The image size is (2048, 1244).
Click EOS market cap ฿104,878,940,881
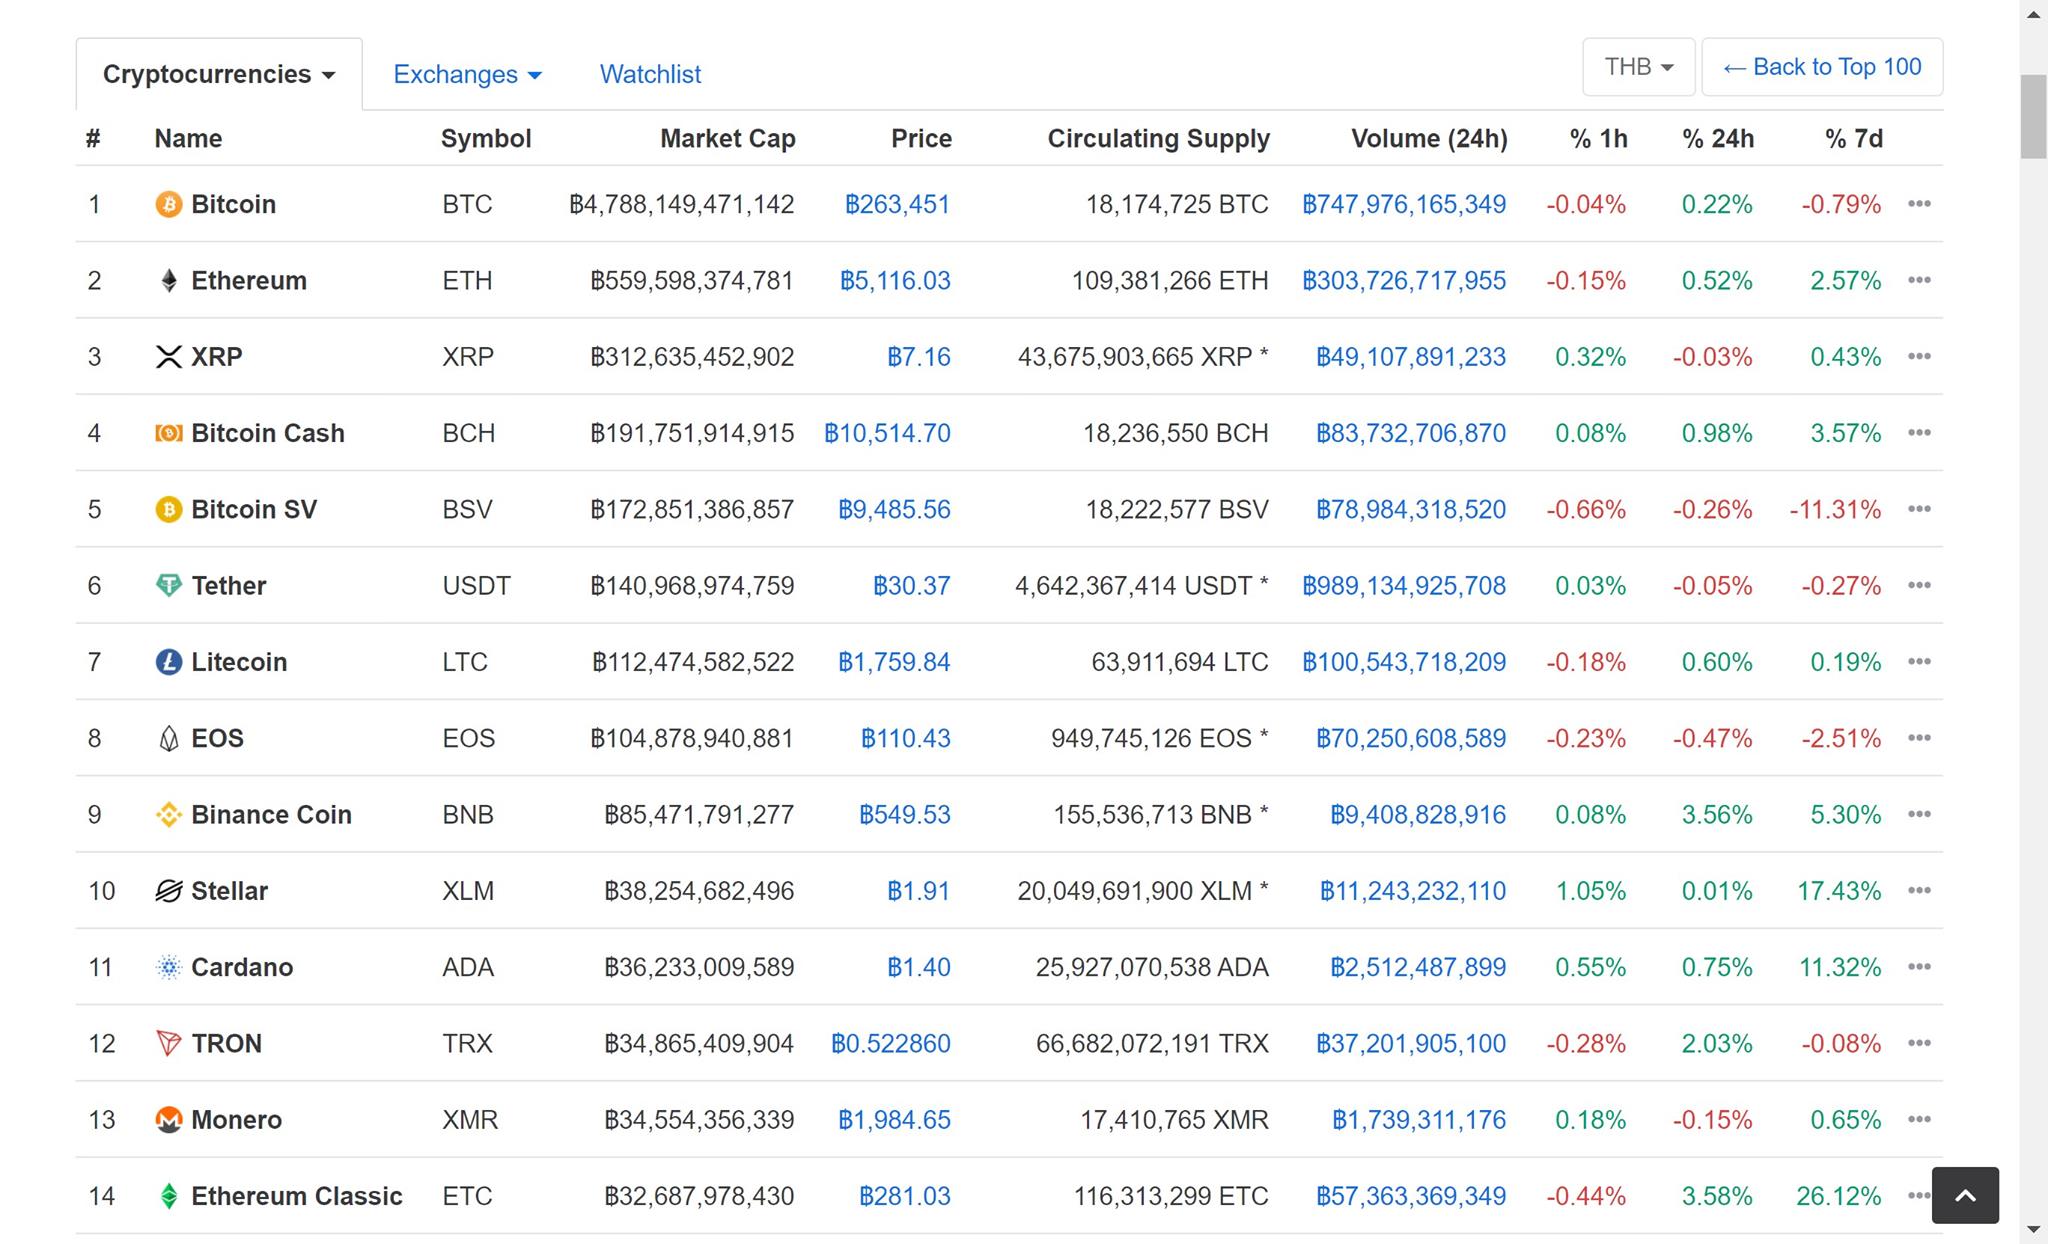click(691, 738)
